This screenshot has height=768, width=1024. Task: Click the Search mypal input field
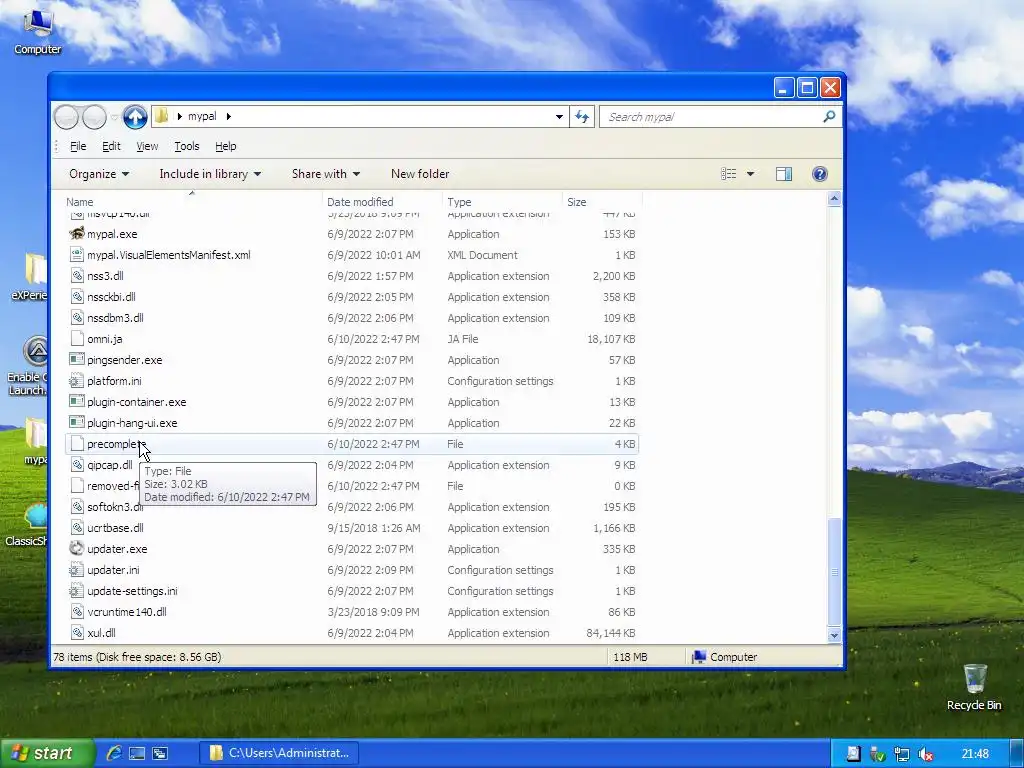point(712,117)
